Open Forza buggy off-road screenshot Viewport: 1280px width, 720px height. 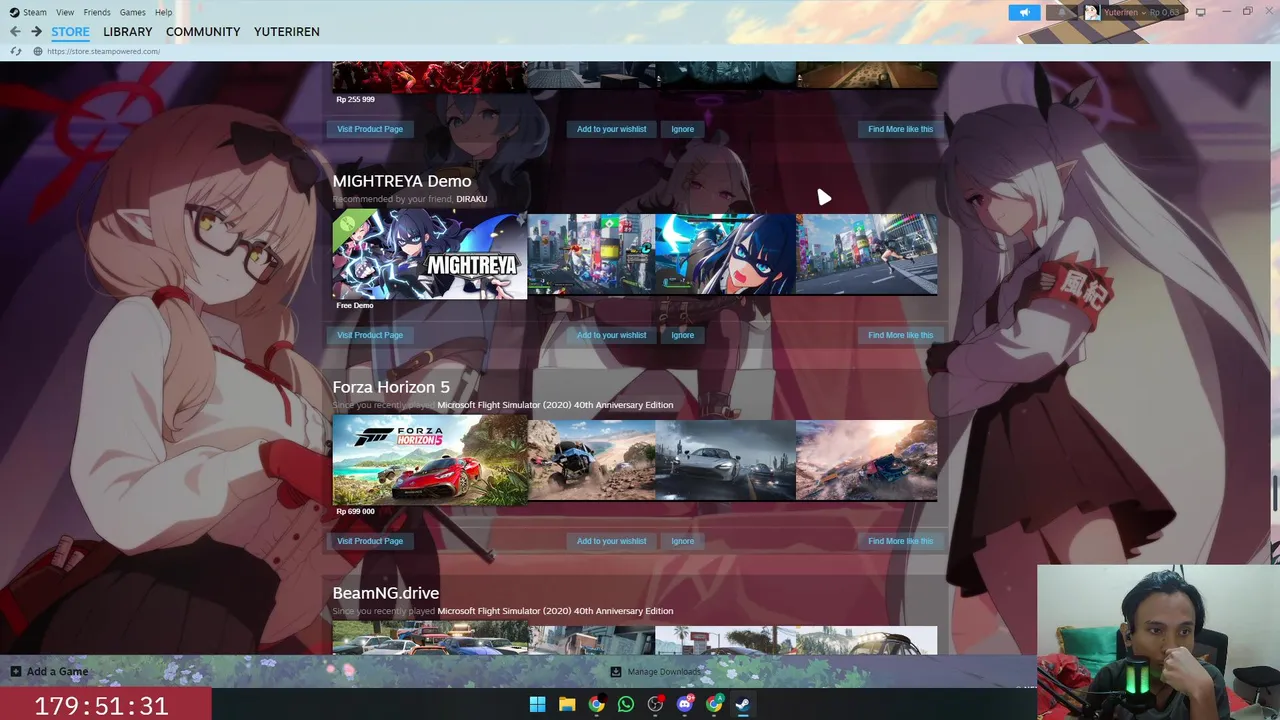591,460
